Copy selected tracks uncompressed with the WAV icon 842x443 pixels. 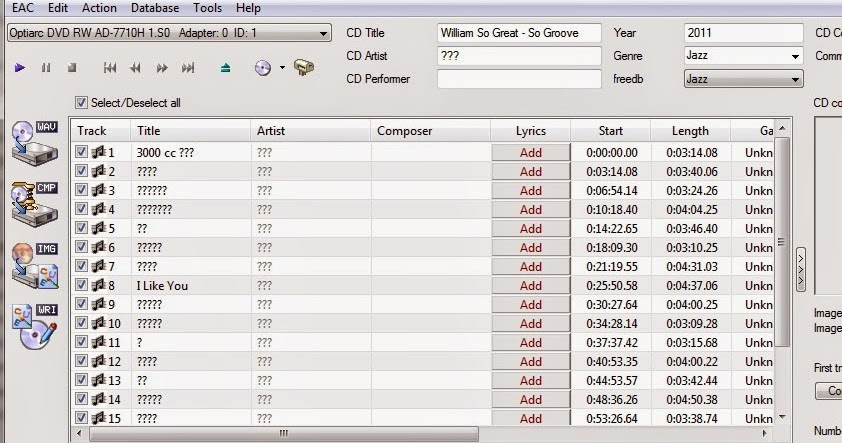tap(34, 143)
